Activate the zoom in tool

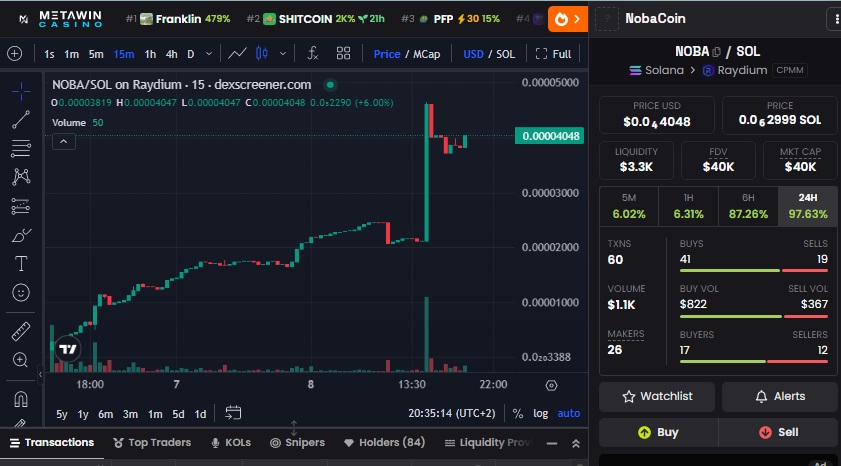coord(21,360)
